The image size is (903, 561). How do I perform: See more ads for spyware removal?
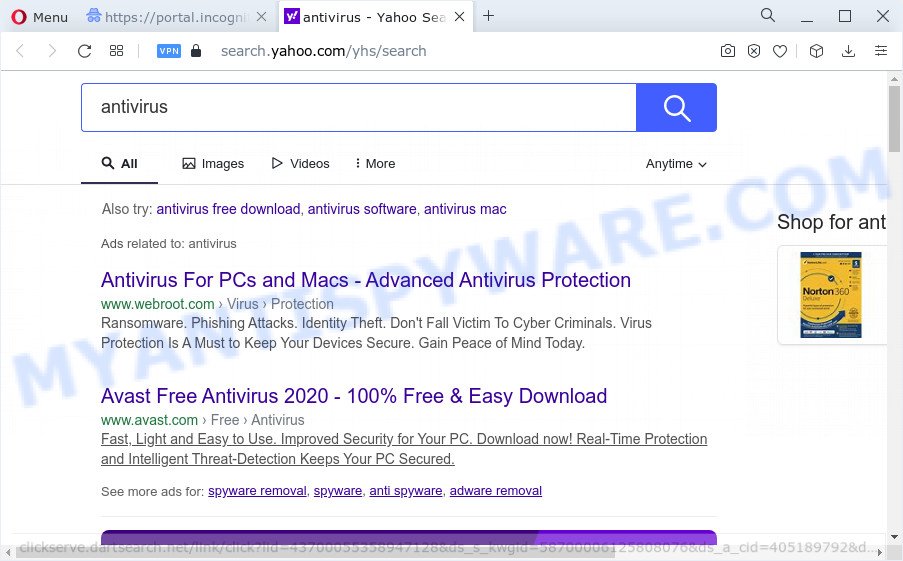coord(257,491)
